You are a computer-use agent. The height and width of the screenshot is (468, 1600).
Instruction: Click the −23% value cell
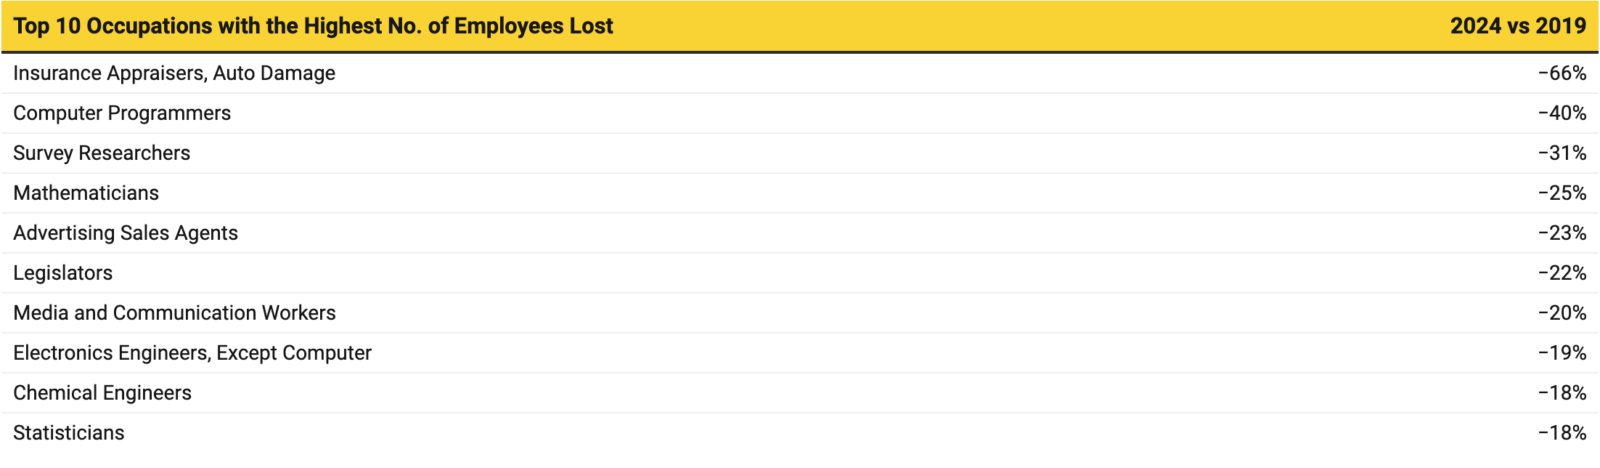(x=1562, y=233)
